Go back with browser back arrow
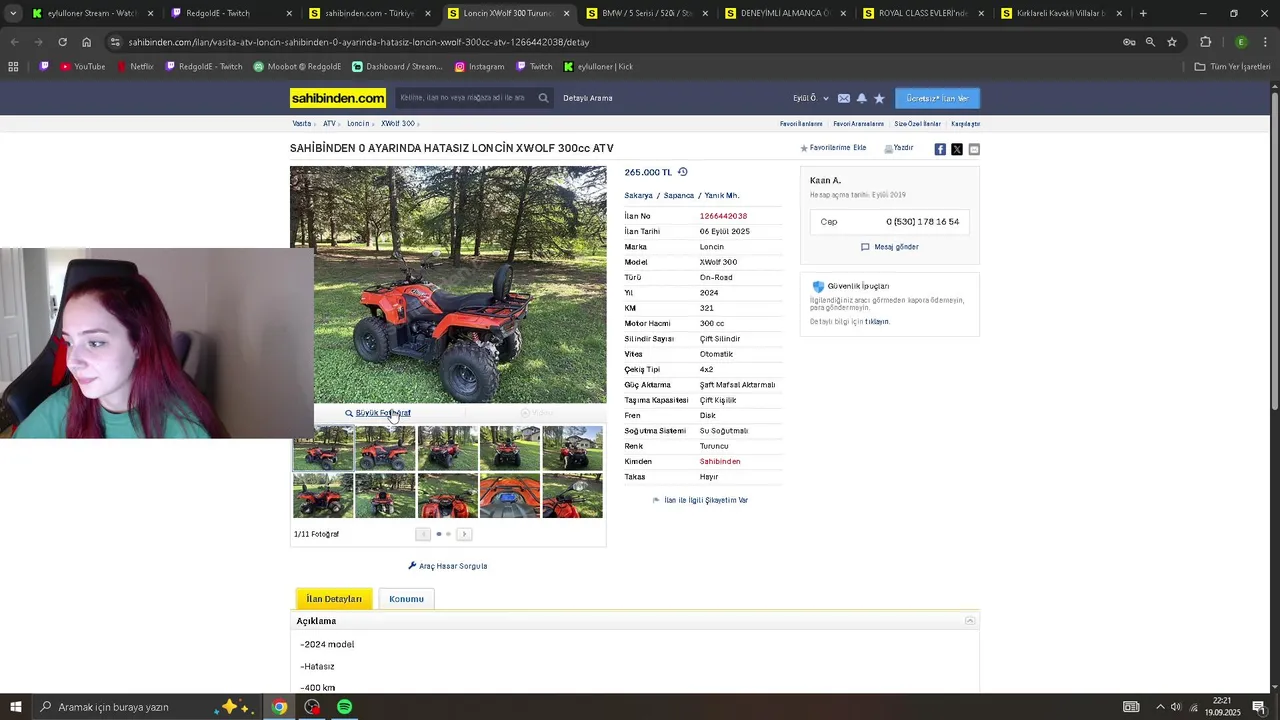The height and width of the screenshot is (720, 1280). pyautogui.click(x=14, y=42)
